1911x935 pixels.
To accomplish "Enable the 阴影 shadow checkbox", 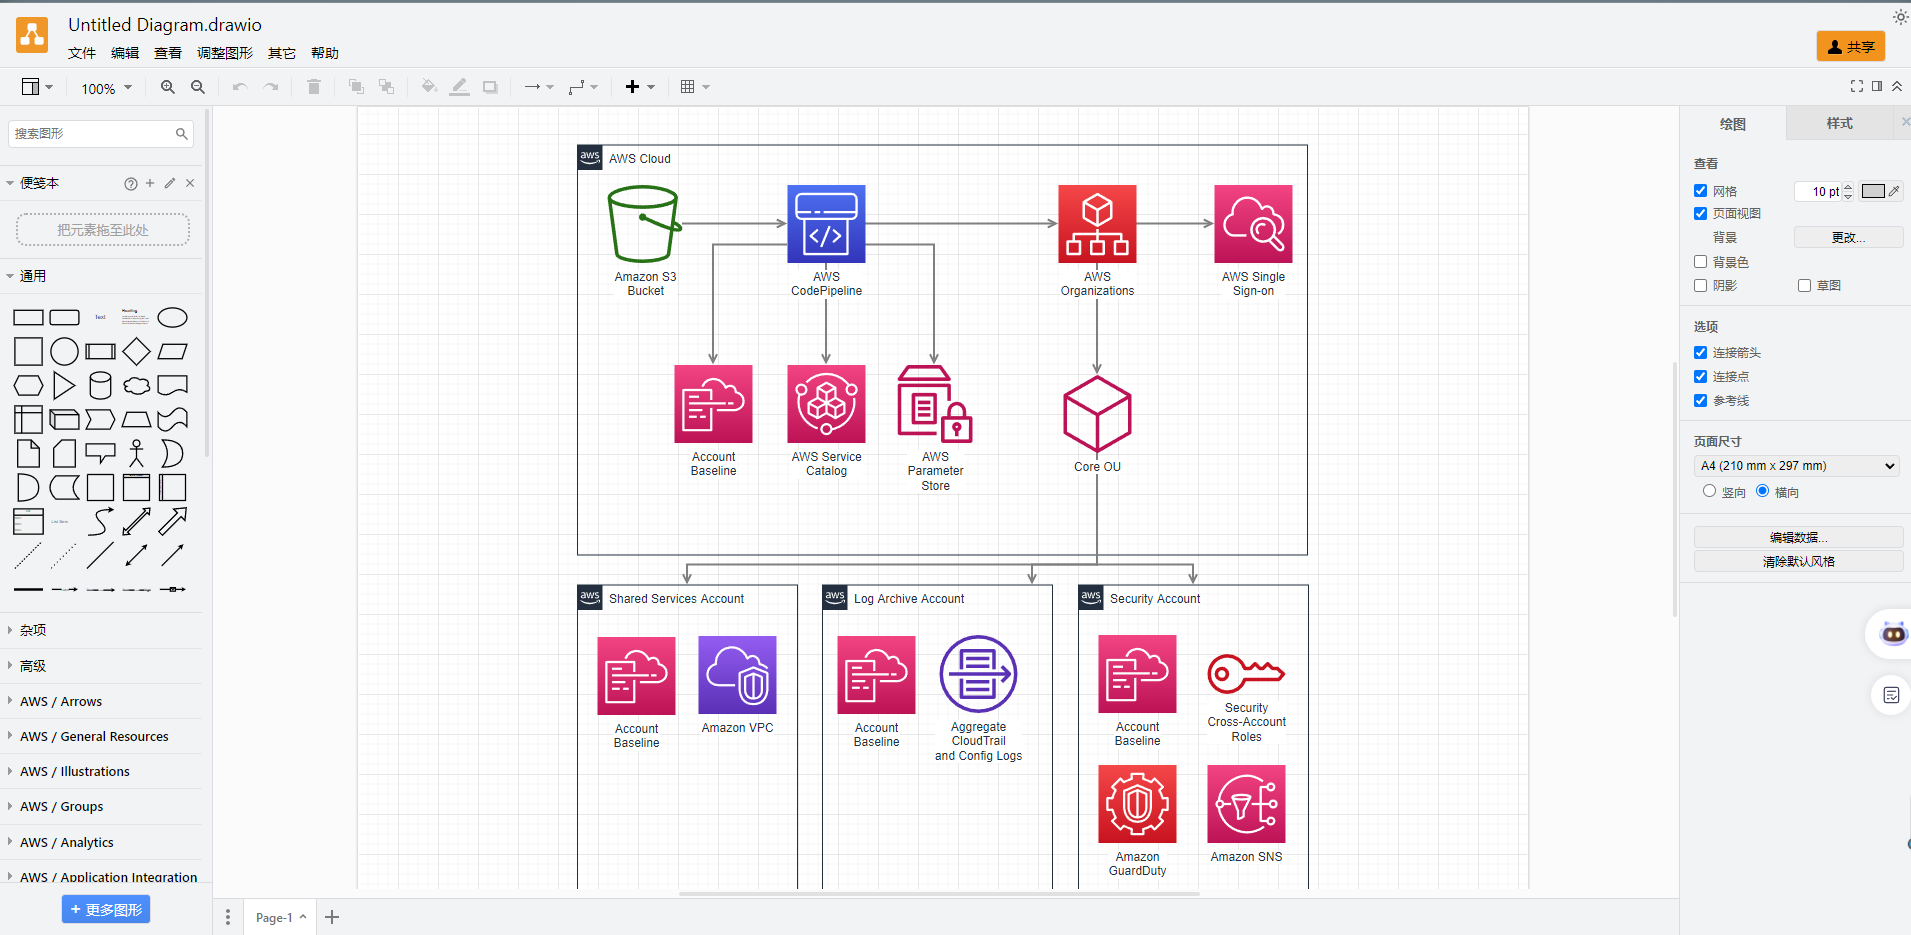I will click(1700, 285).
